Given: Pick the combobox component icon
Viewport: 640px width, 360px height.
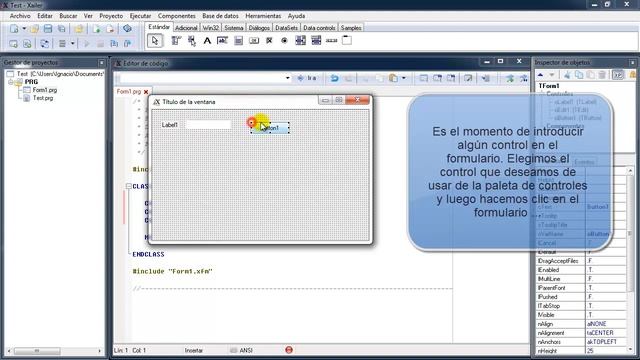Looking at the screenshot, I should [x=316, y=40].
